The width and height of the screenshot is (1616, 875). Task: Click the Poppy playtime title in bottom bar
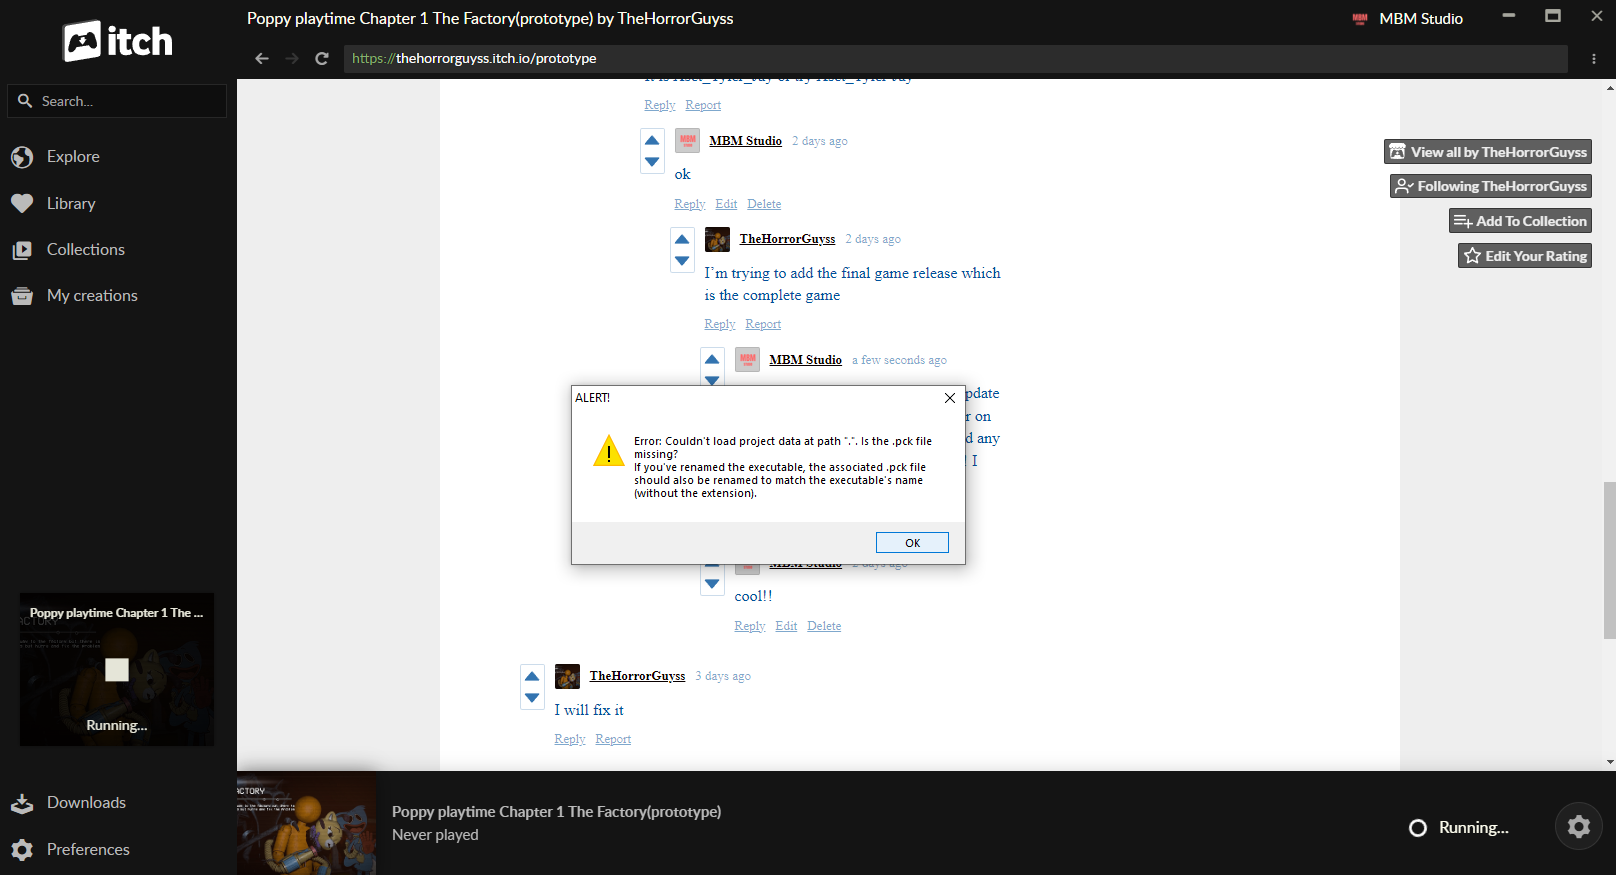click(x=556, y=812)
